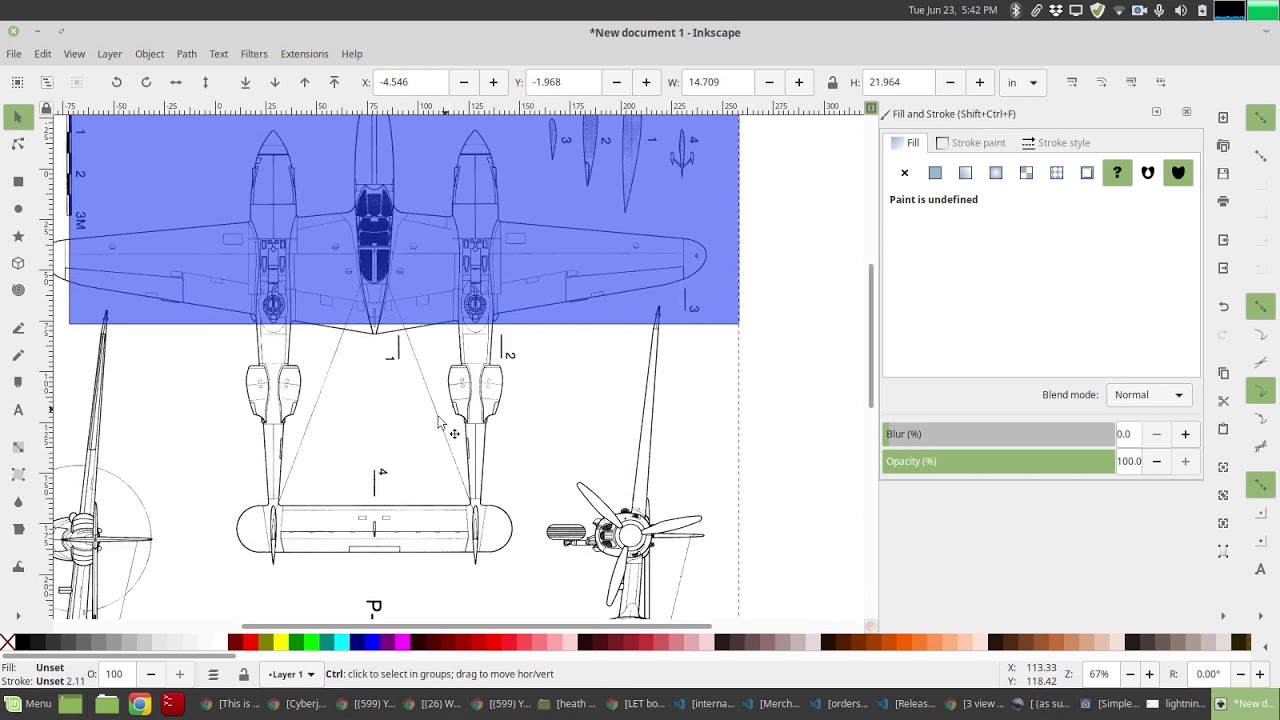Open the Path menu
The height and width of the screenshot is (720, 1280).
(x=187, y=54)
